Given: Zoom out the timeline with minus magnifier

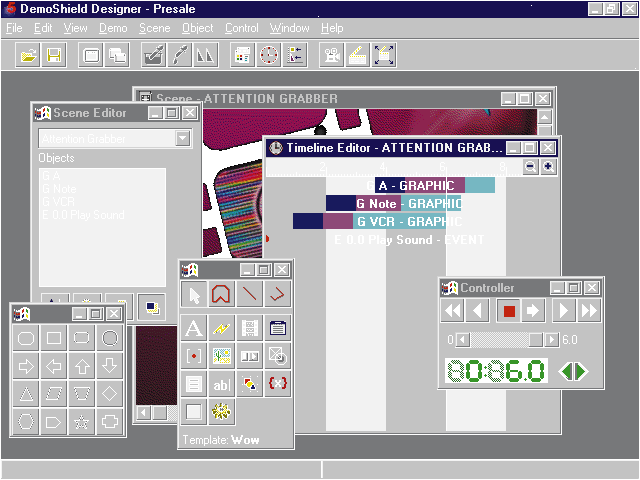Looking at the screenshot, I should pos(531,167).
